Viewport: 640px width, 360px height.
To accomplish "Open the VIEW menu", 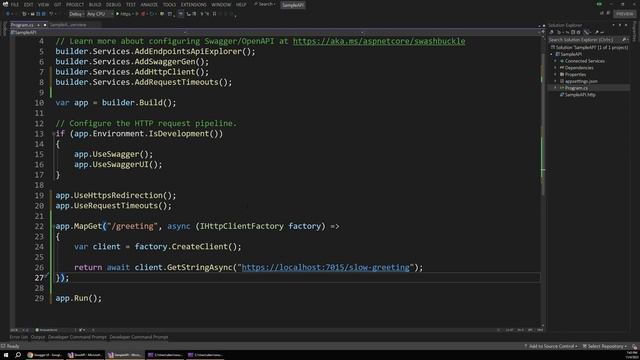I will click(43, 4).
